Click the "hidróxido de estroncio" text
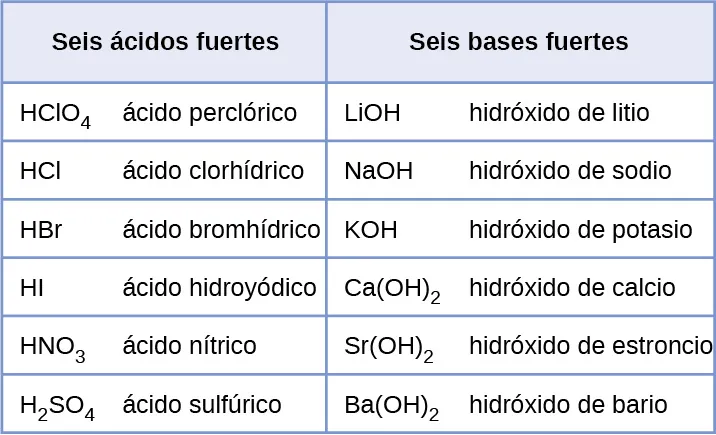This screenshot has height=435, width=716. tap(590, 346)
